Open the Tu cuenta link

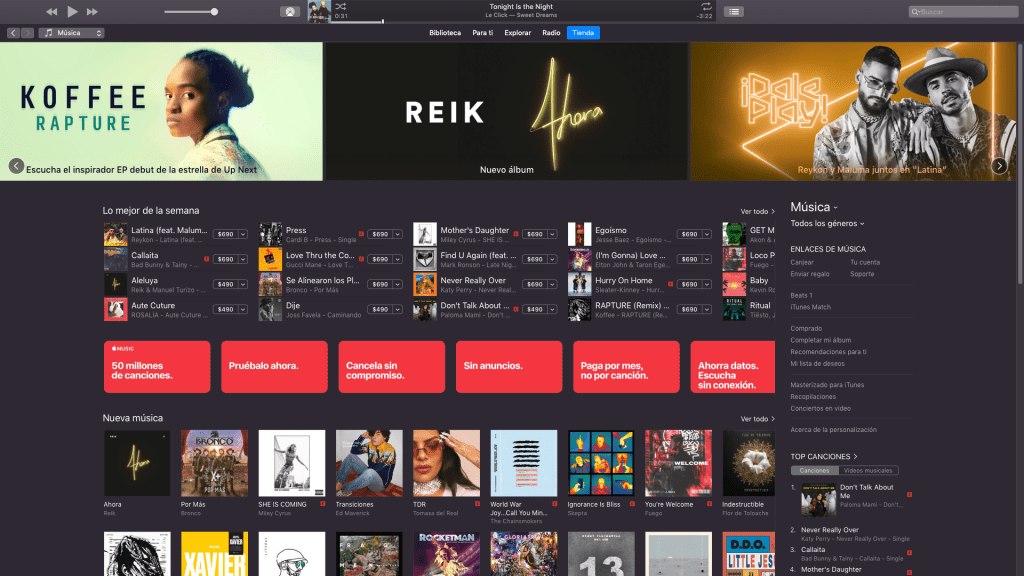[x=865, y=263]
